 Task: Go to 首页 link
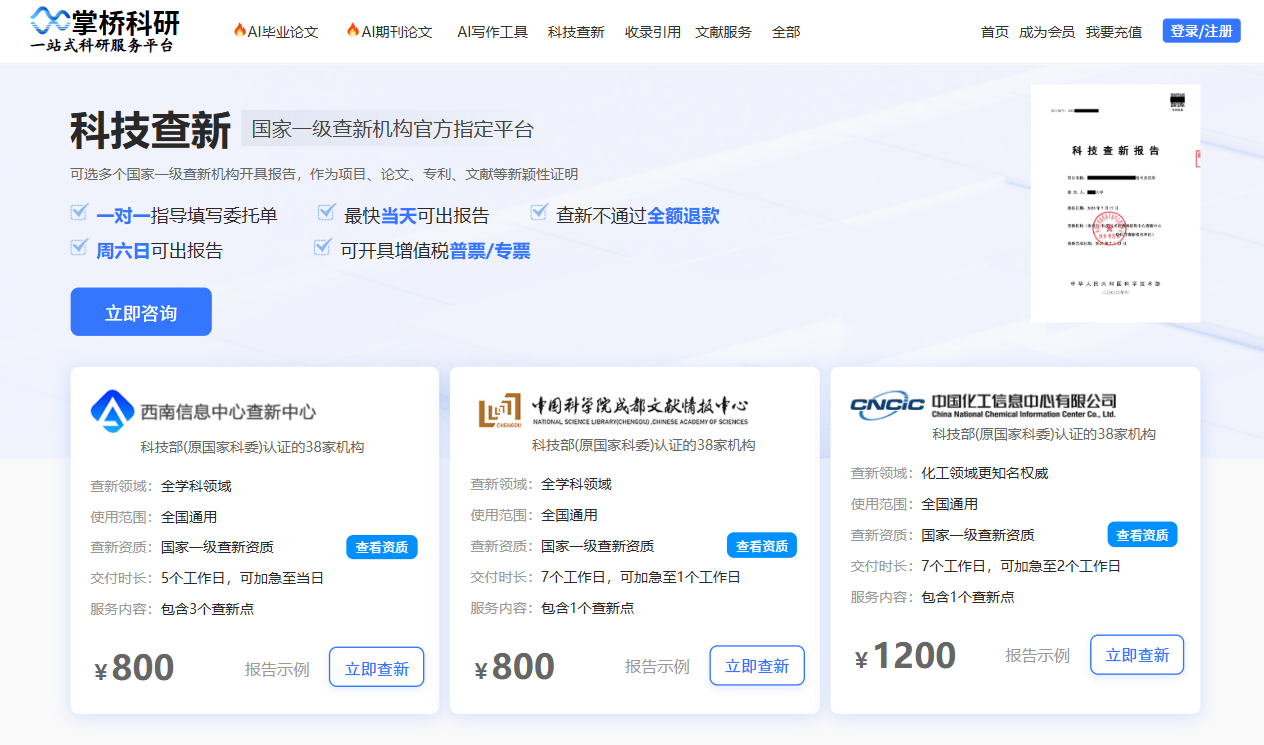(995, 32)
